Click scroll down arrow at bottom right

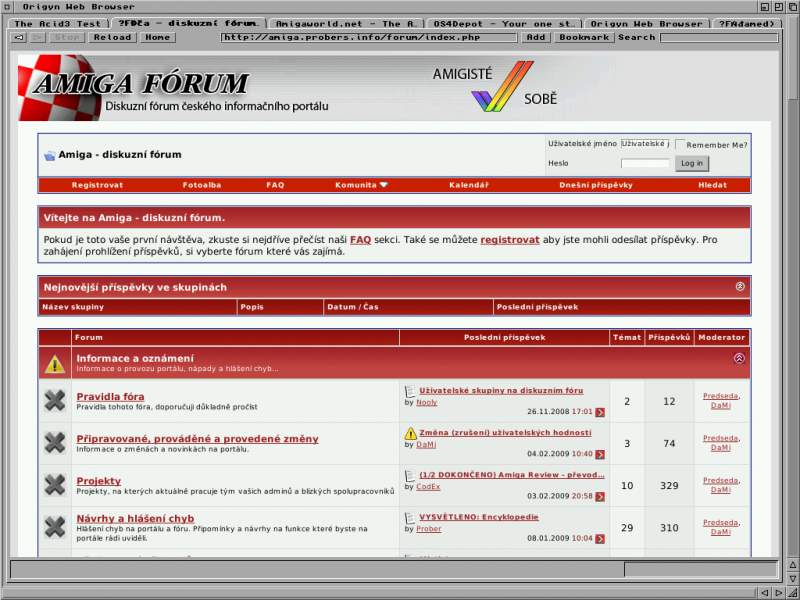(x=792, y=578)
